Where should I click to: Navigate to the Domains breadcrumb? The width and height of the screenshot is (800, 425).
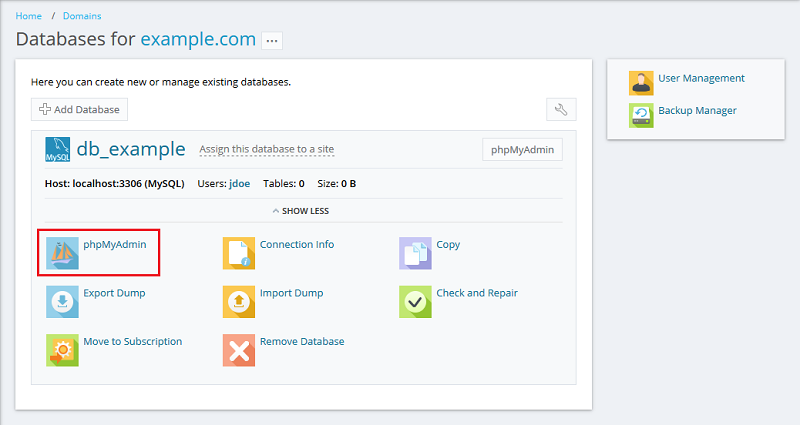pos(82,16)
